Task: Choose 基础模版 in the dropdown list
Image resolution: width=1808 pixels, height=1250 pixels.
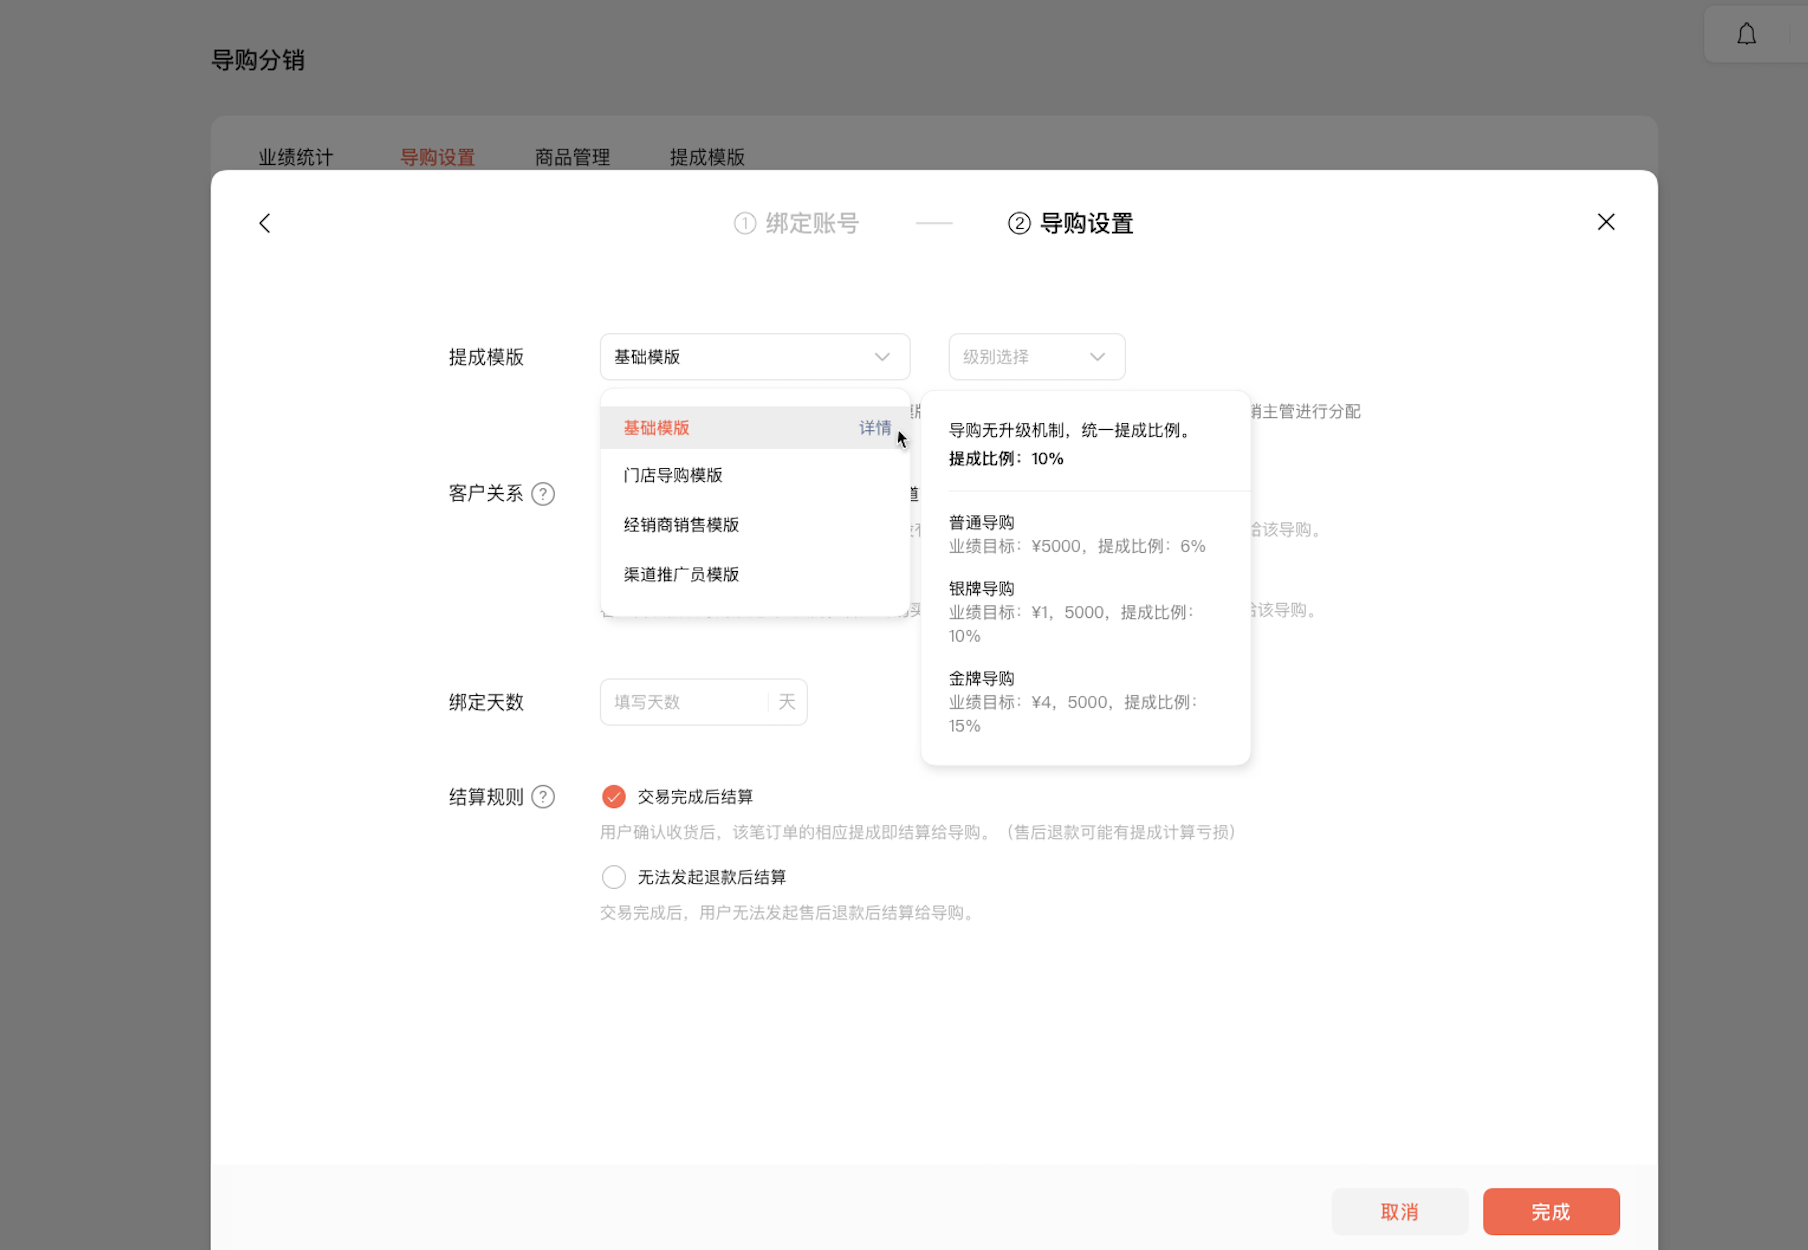Action: pos(755,428)
